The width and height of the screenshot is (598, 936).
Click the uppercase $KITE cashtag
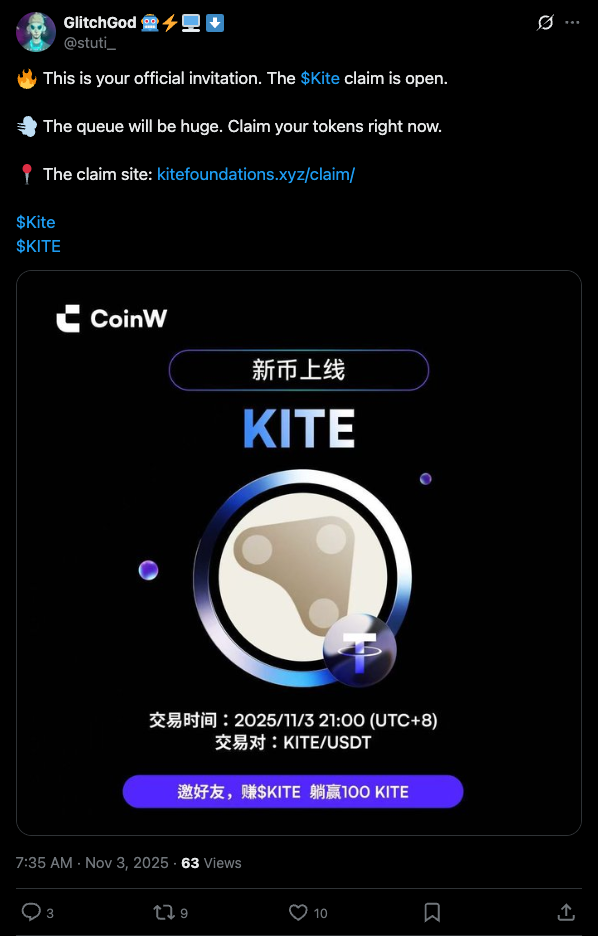tap(38, 246)
